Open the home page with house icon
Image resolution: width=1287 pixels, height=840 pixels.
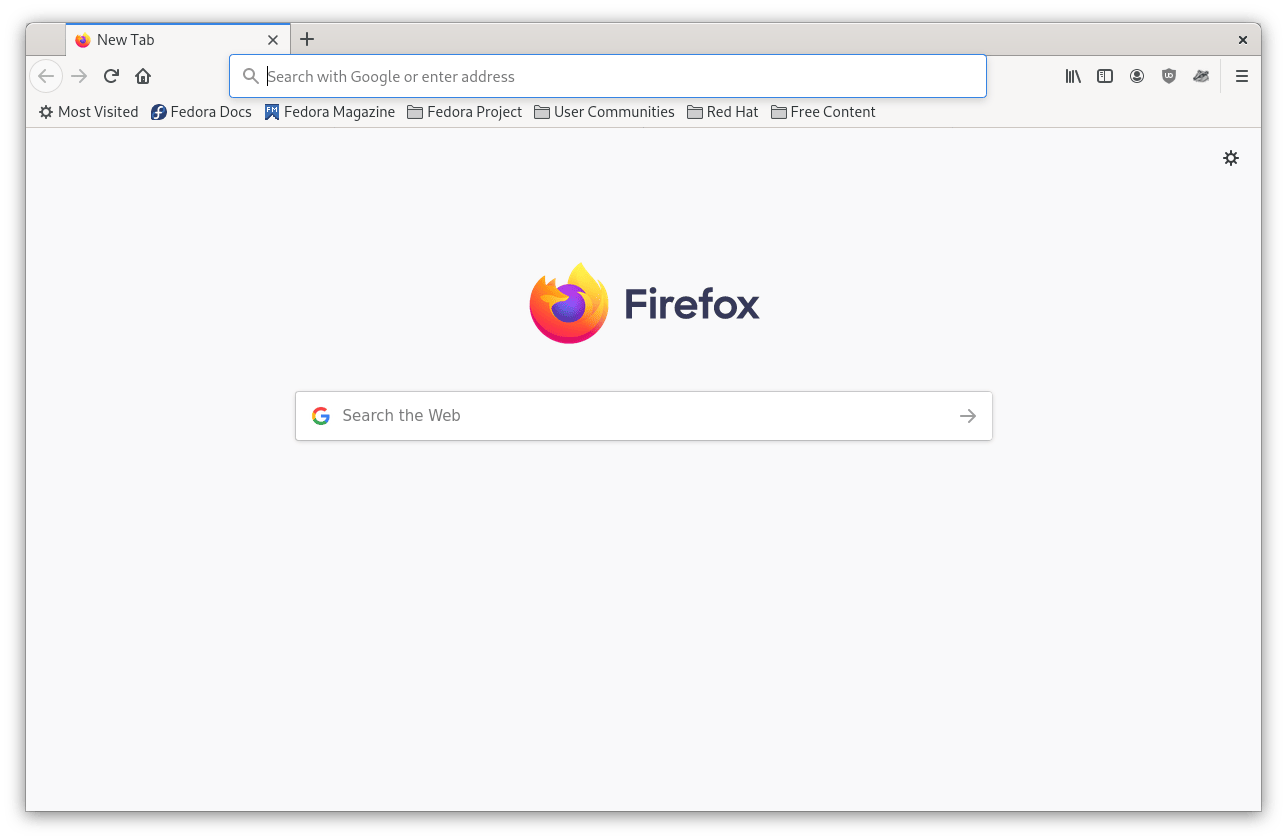click(143, 76)
